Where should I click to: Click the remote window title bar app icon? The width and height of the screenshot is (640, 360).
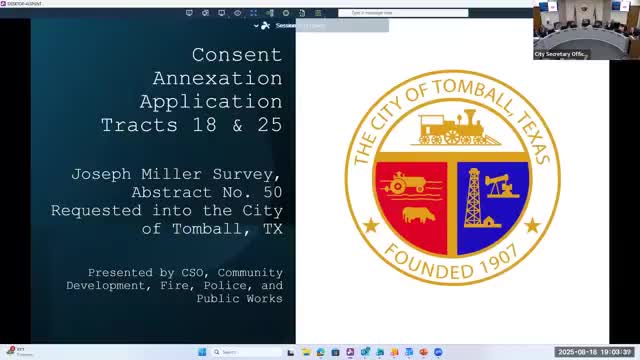click(3, 4)
